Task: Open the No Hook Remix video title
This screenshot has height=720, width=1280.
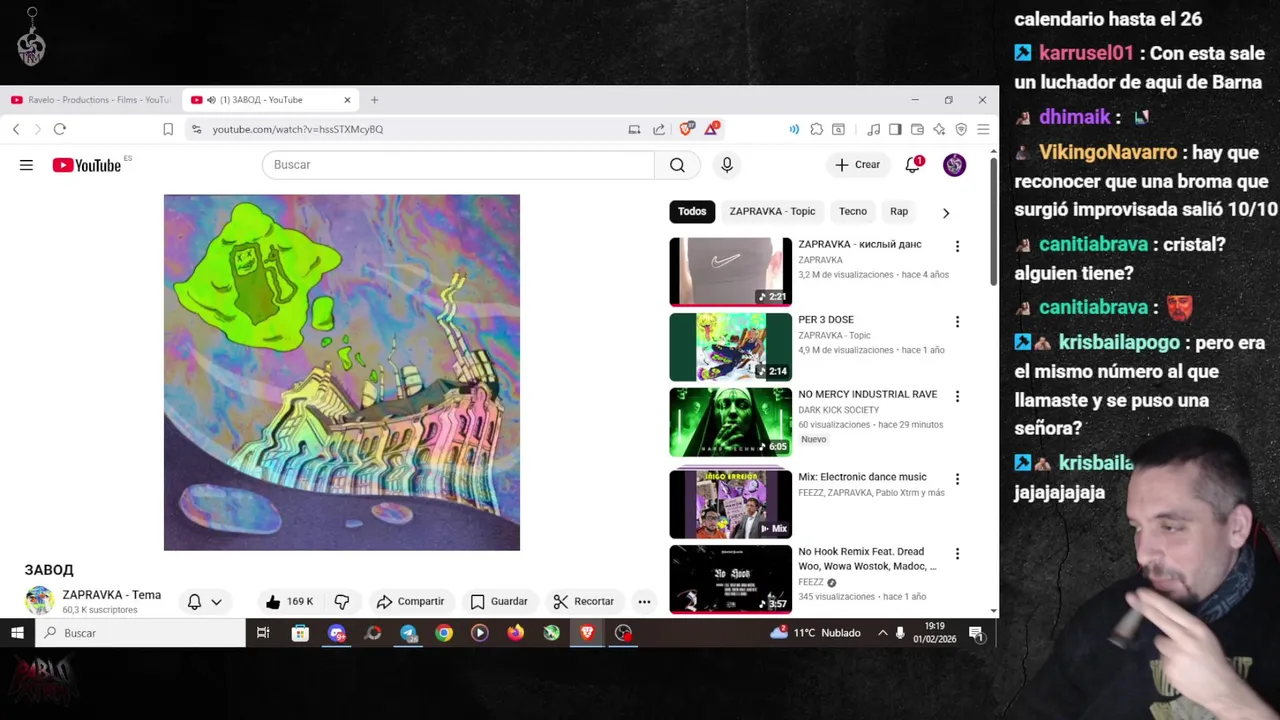Action: pos(867,559)
